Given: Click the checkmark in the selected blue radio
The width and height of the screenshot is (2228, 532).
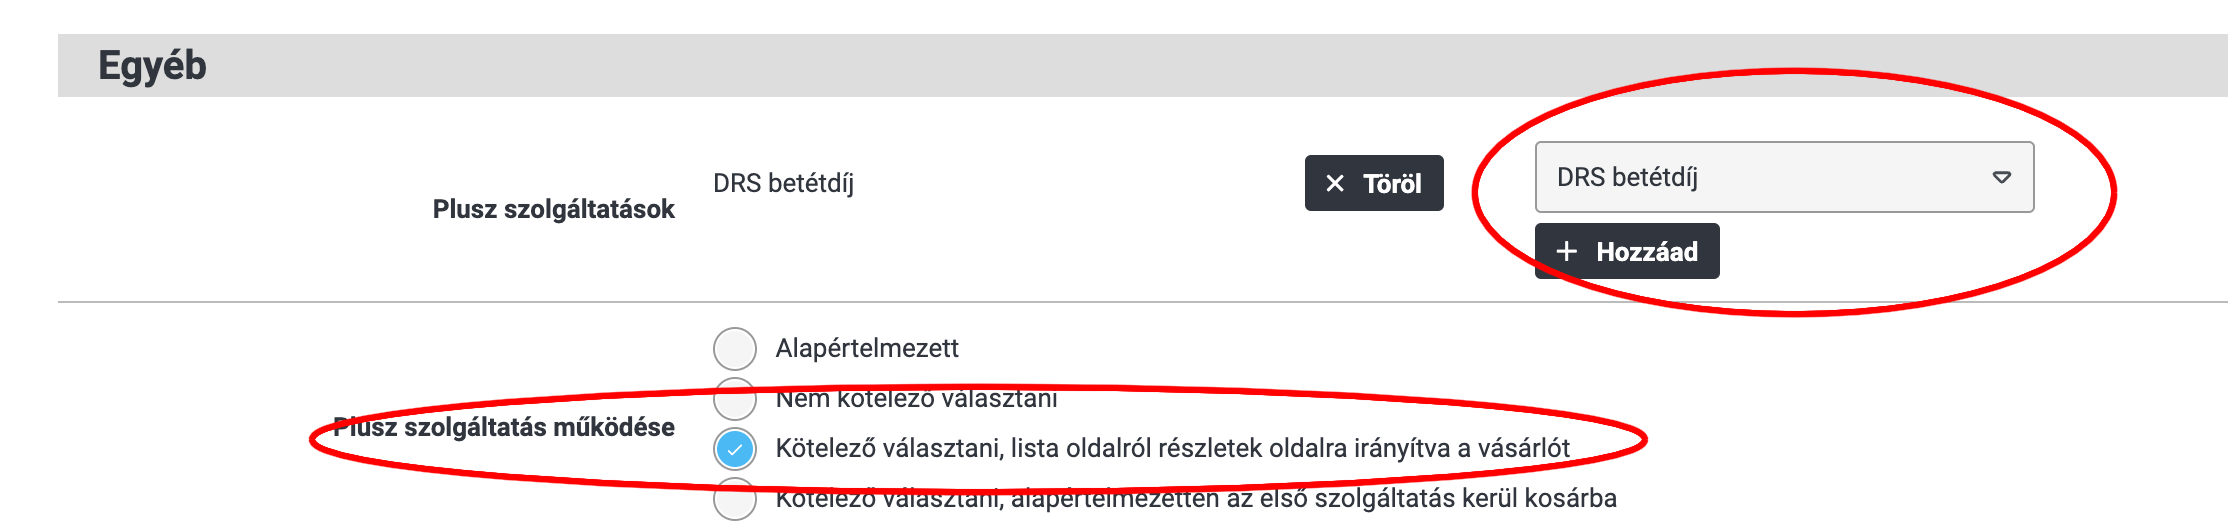Looking at the screenshot, I should [735, 449].
